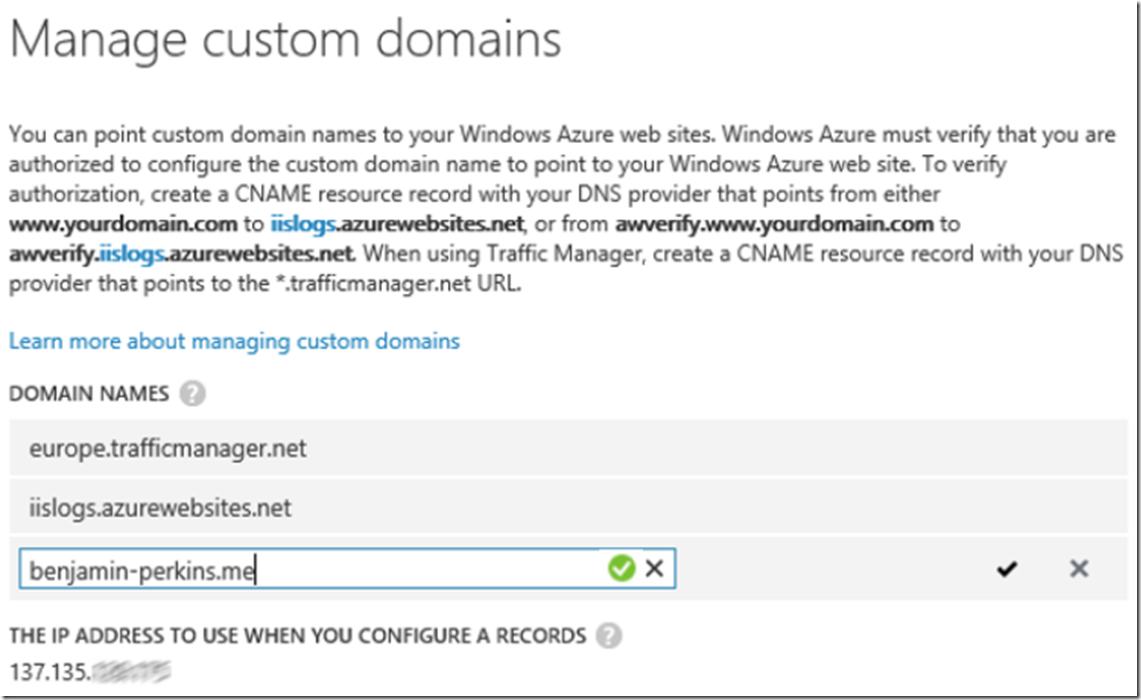Click the IP address to use heading text

[x=298, y=636]
